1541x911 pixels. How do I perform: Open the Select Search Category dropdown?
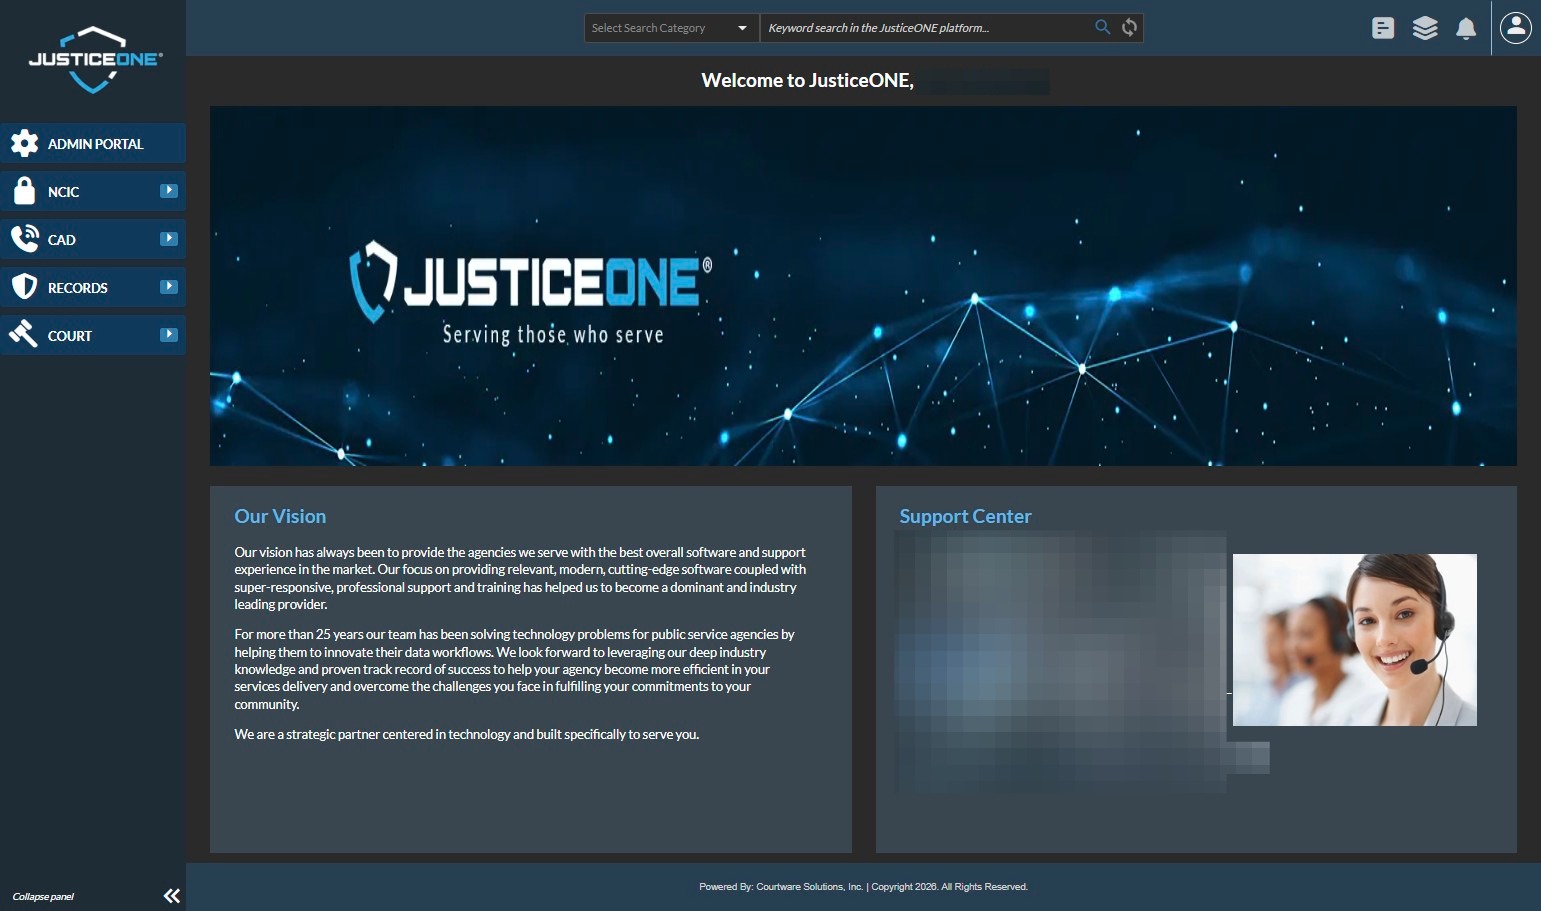[672, 28]
